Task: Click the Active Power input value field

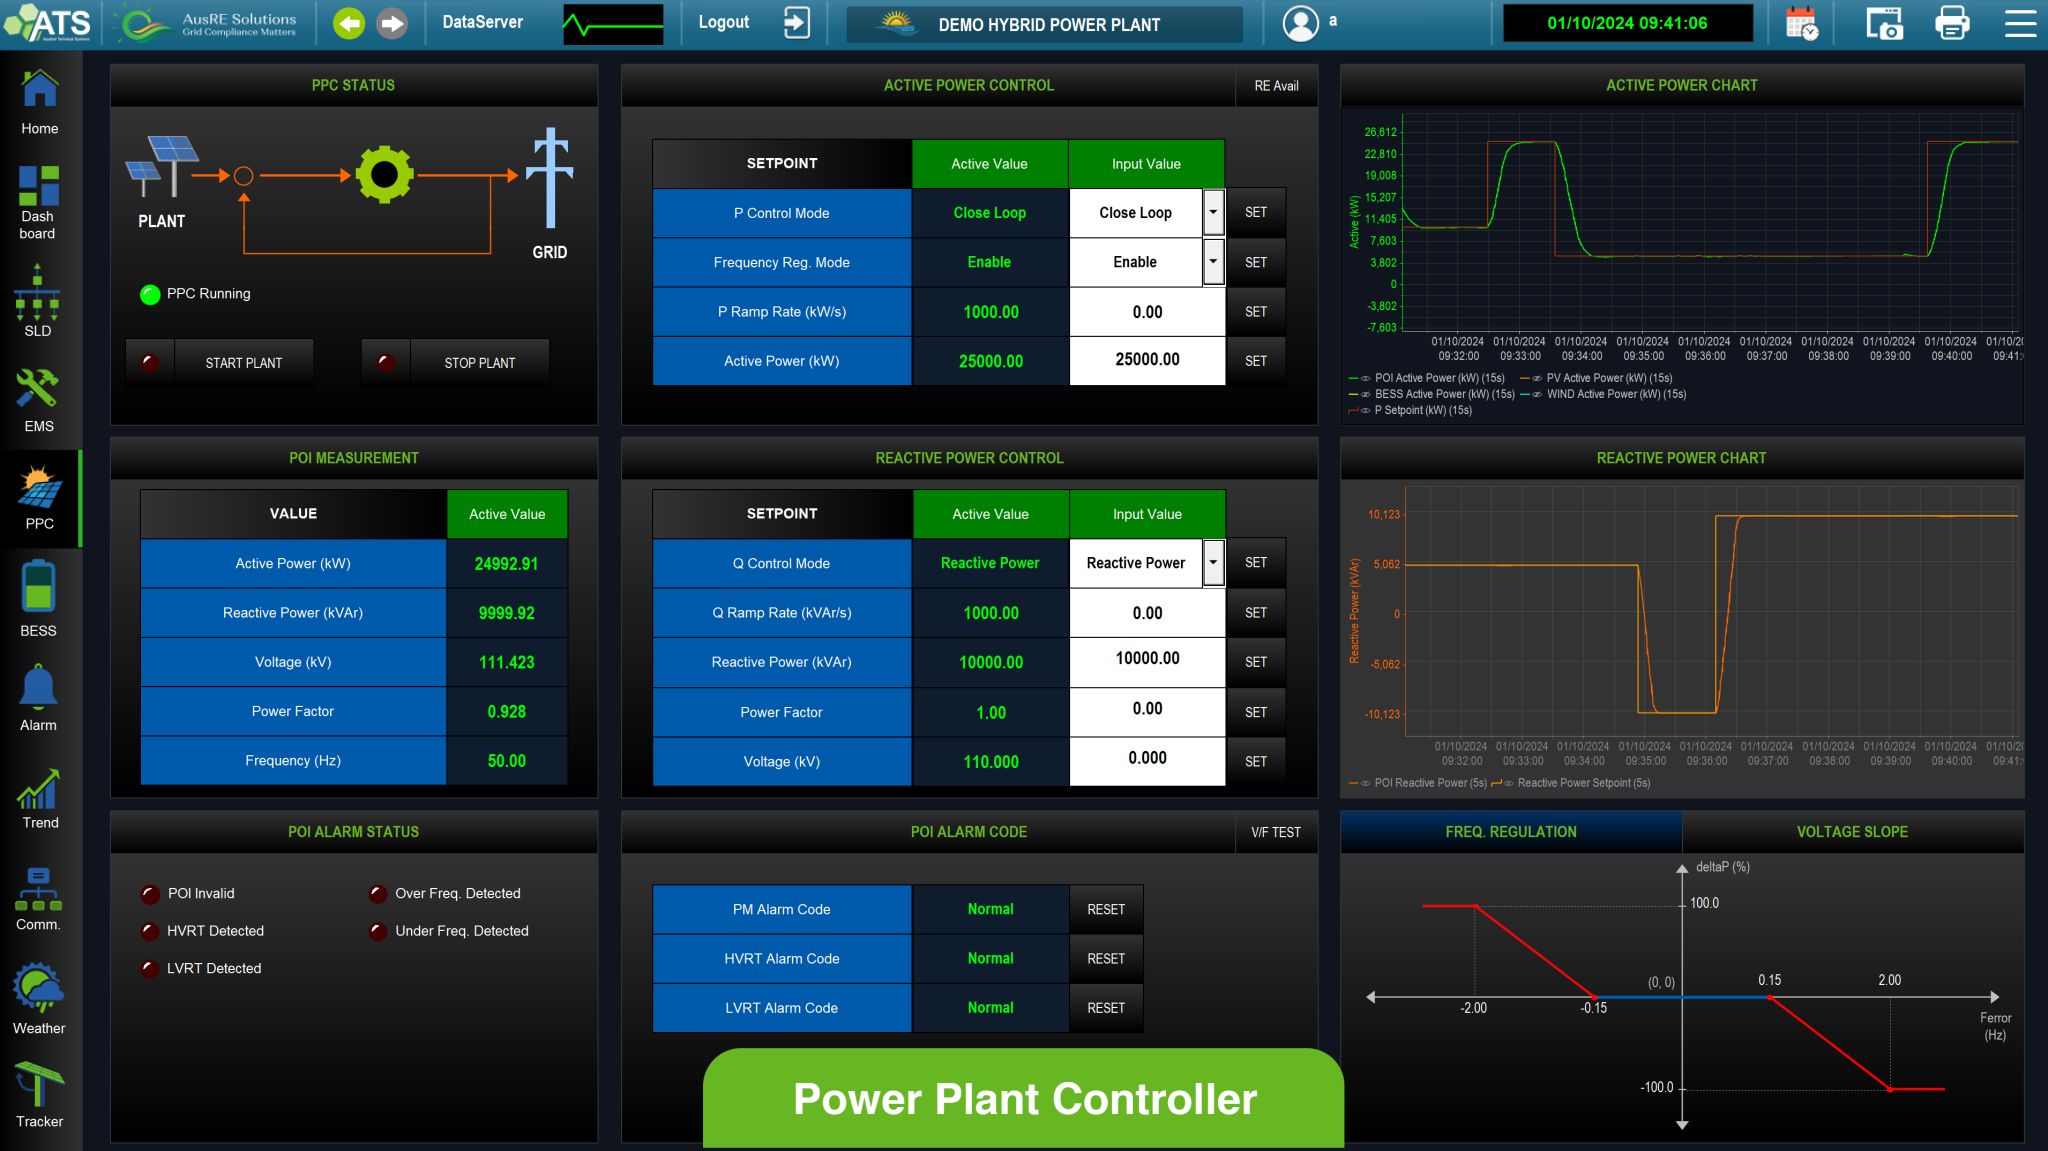Action: [1147, 360]
